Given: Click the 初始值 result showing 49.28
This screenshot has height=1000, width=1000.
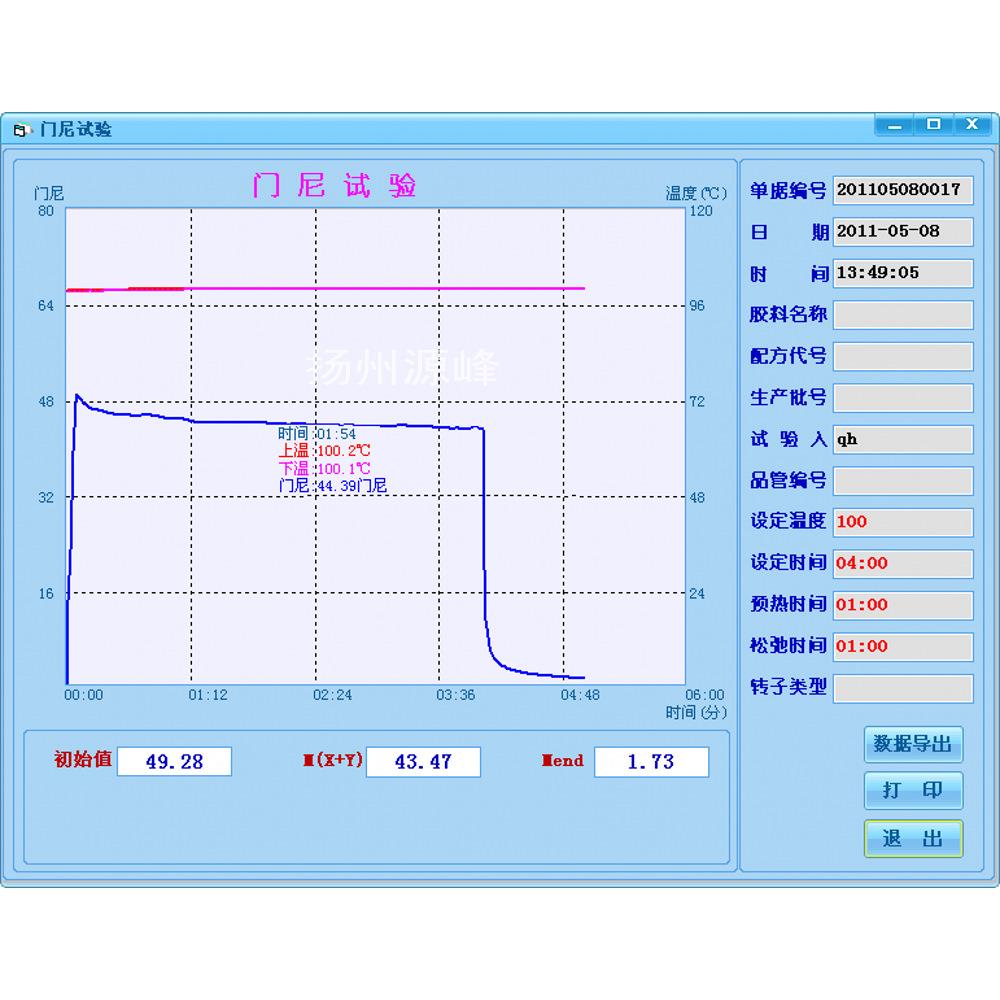Looking at the screenshot, I should 174,761.
